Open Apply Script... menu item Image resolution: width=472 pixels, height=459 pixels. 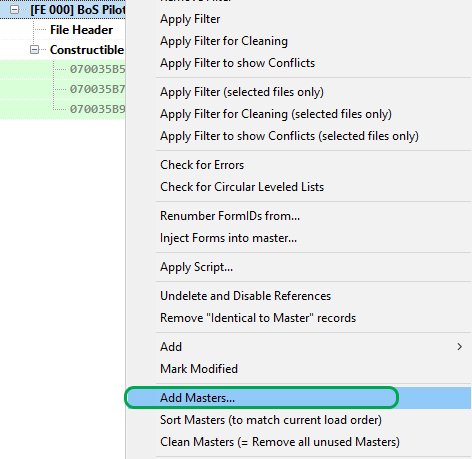(196, 267)
